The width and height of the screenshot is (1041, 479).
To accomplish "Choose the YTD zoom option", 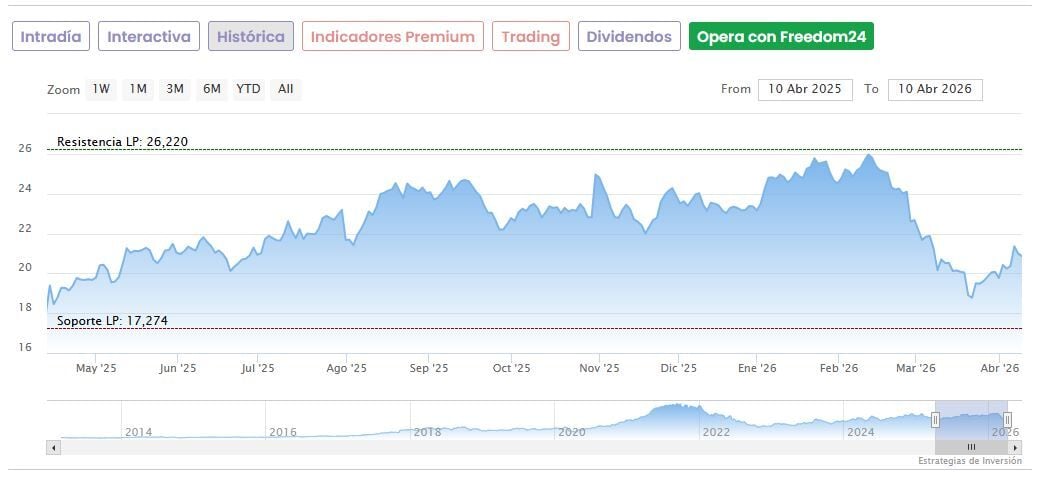I will pyautogui.click(x=248, y=89).
